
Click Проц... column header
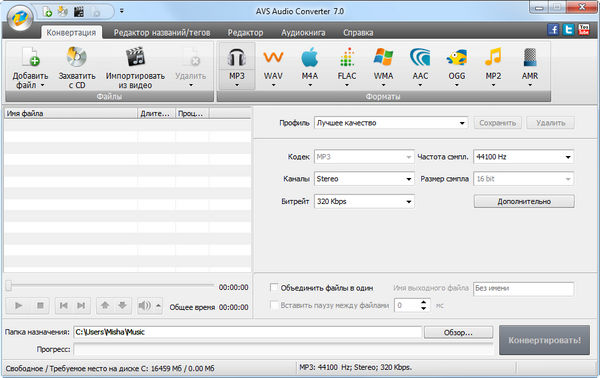click(x=192, y=113)
